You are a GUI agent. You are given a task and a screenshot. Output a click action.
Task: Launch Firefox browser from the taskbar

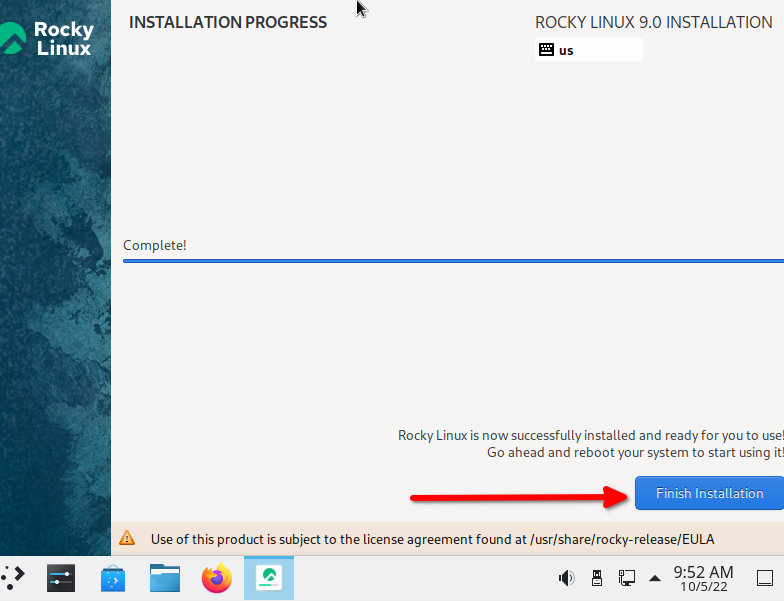pos(216,577)
